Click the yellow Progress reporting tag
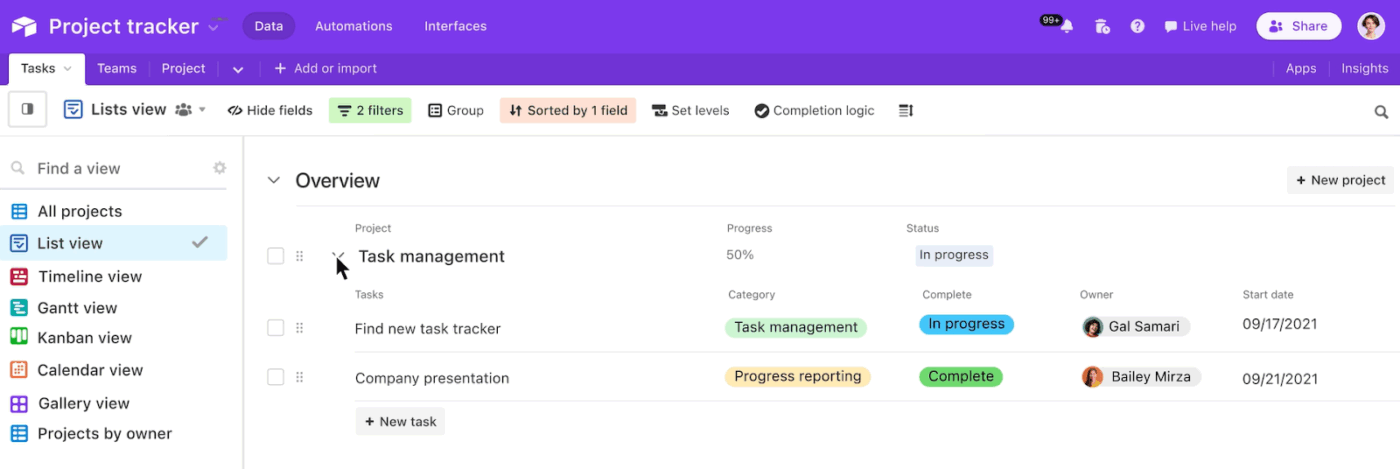The height and width of the screenshot is (469, 1400). (798, 377)
